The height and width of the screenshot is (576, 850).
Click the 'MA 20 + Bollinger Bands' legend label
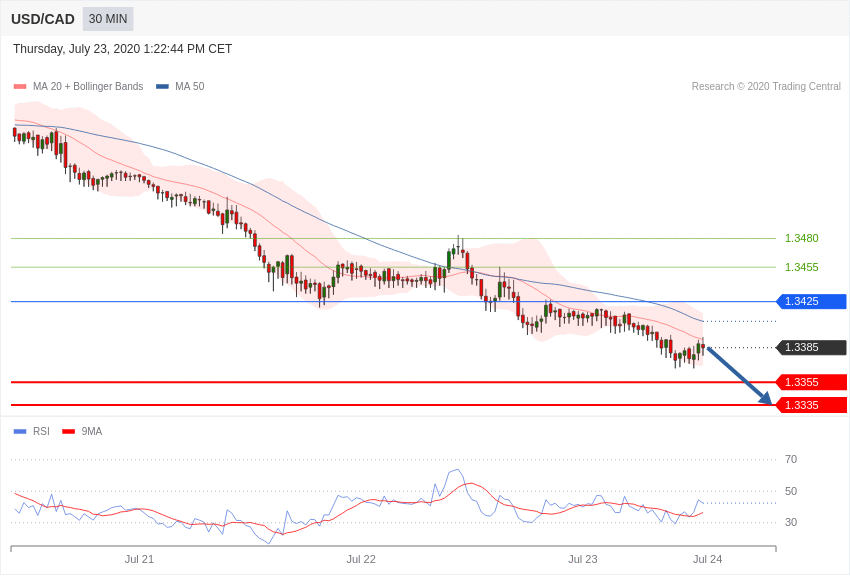(88, 87)
